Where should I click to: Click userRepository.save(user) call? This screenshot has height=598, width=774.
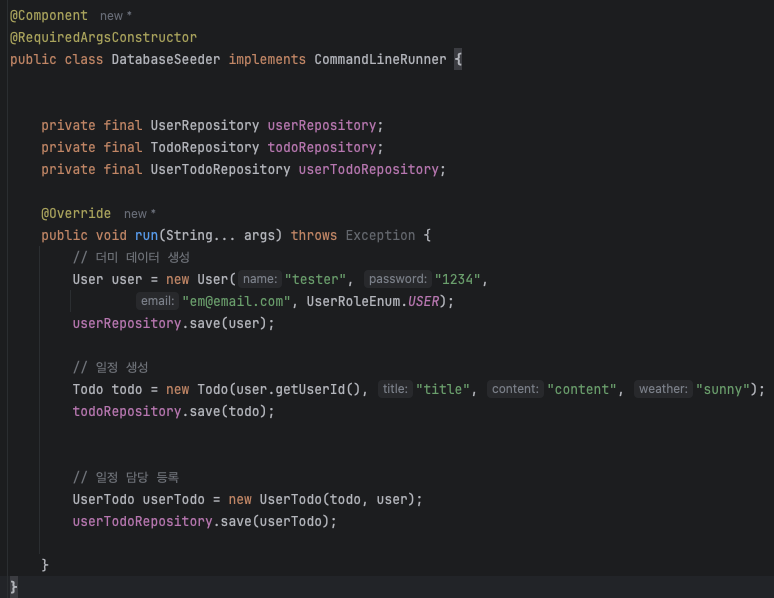173,323
